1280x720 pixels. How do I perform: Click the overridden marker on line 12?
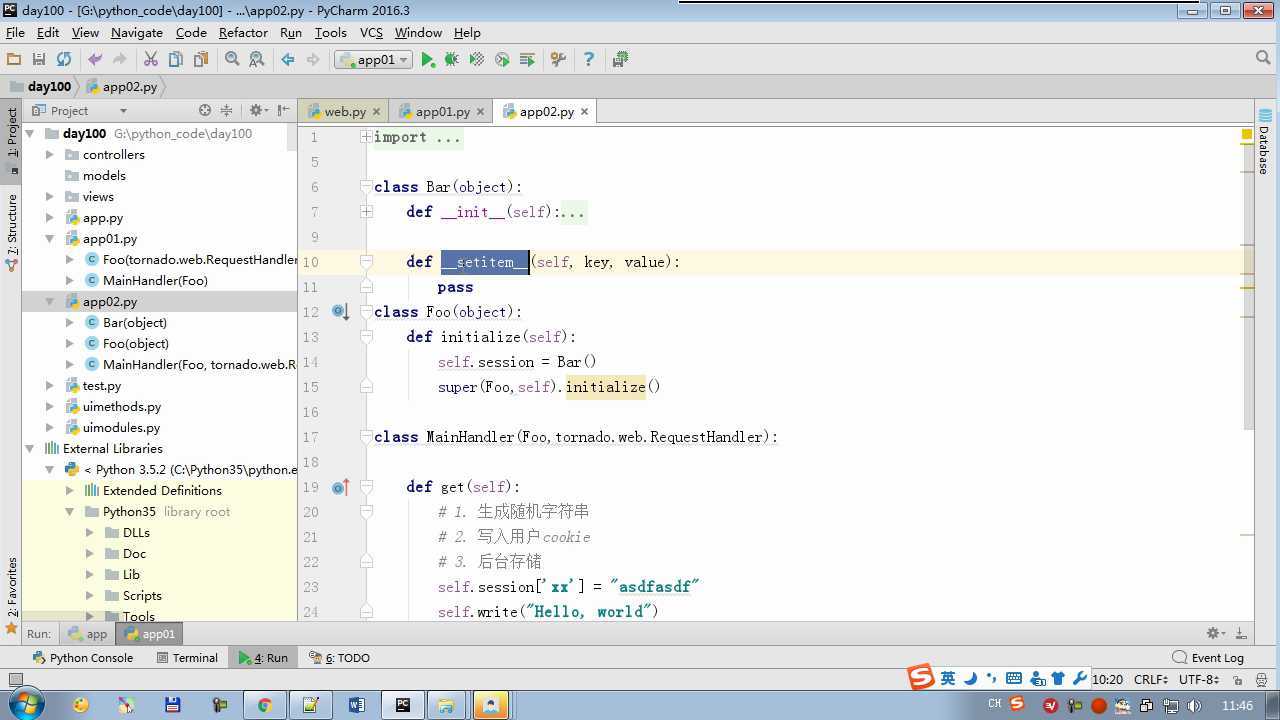pos(340,312)
